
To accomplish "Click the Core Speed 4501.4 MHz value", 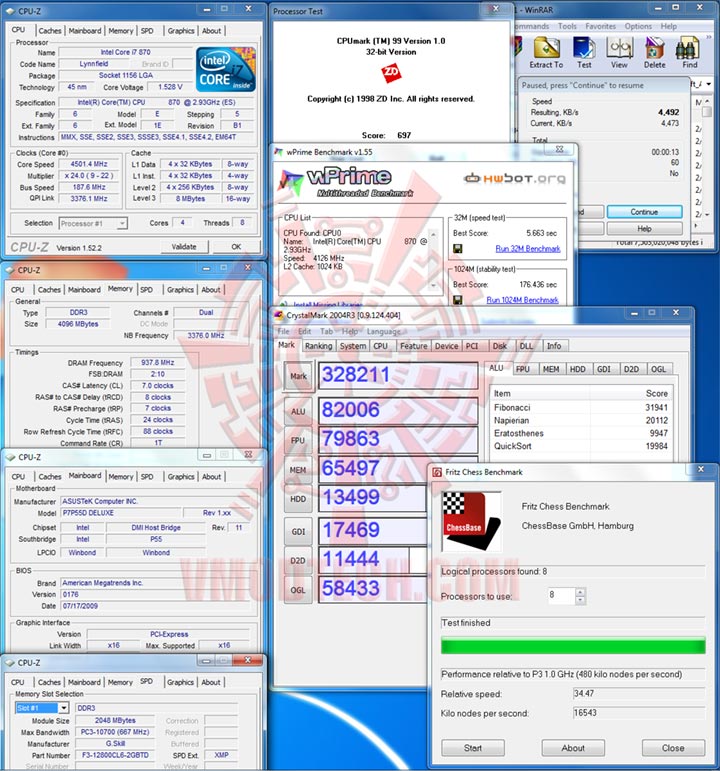I will coord(90,164).
